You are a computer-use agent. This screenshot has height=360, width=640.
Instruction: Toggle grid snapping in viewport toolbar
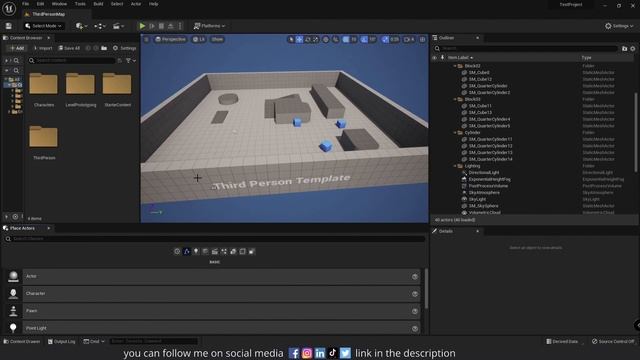[x=346, y=40]
